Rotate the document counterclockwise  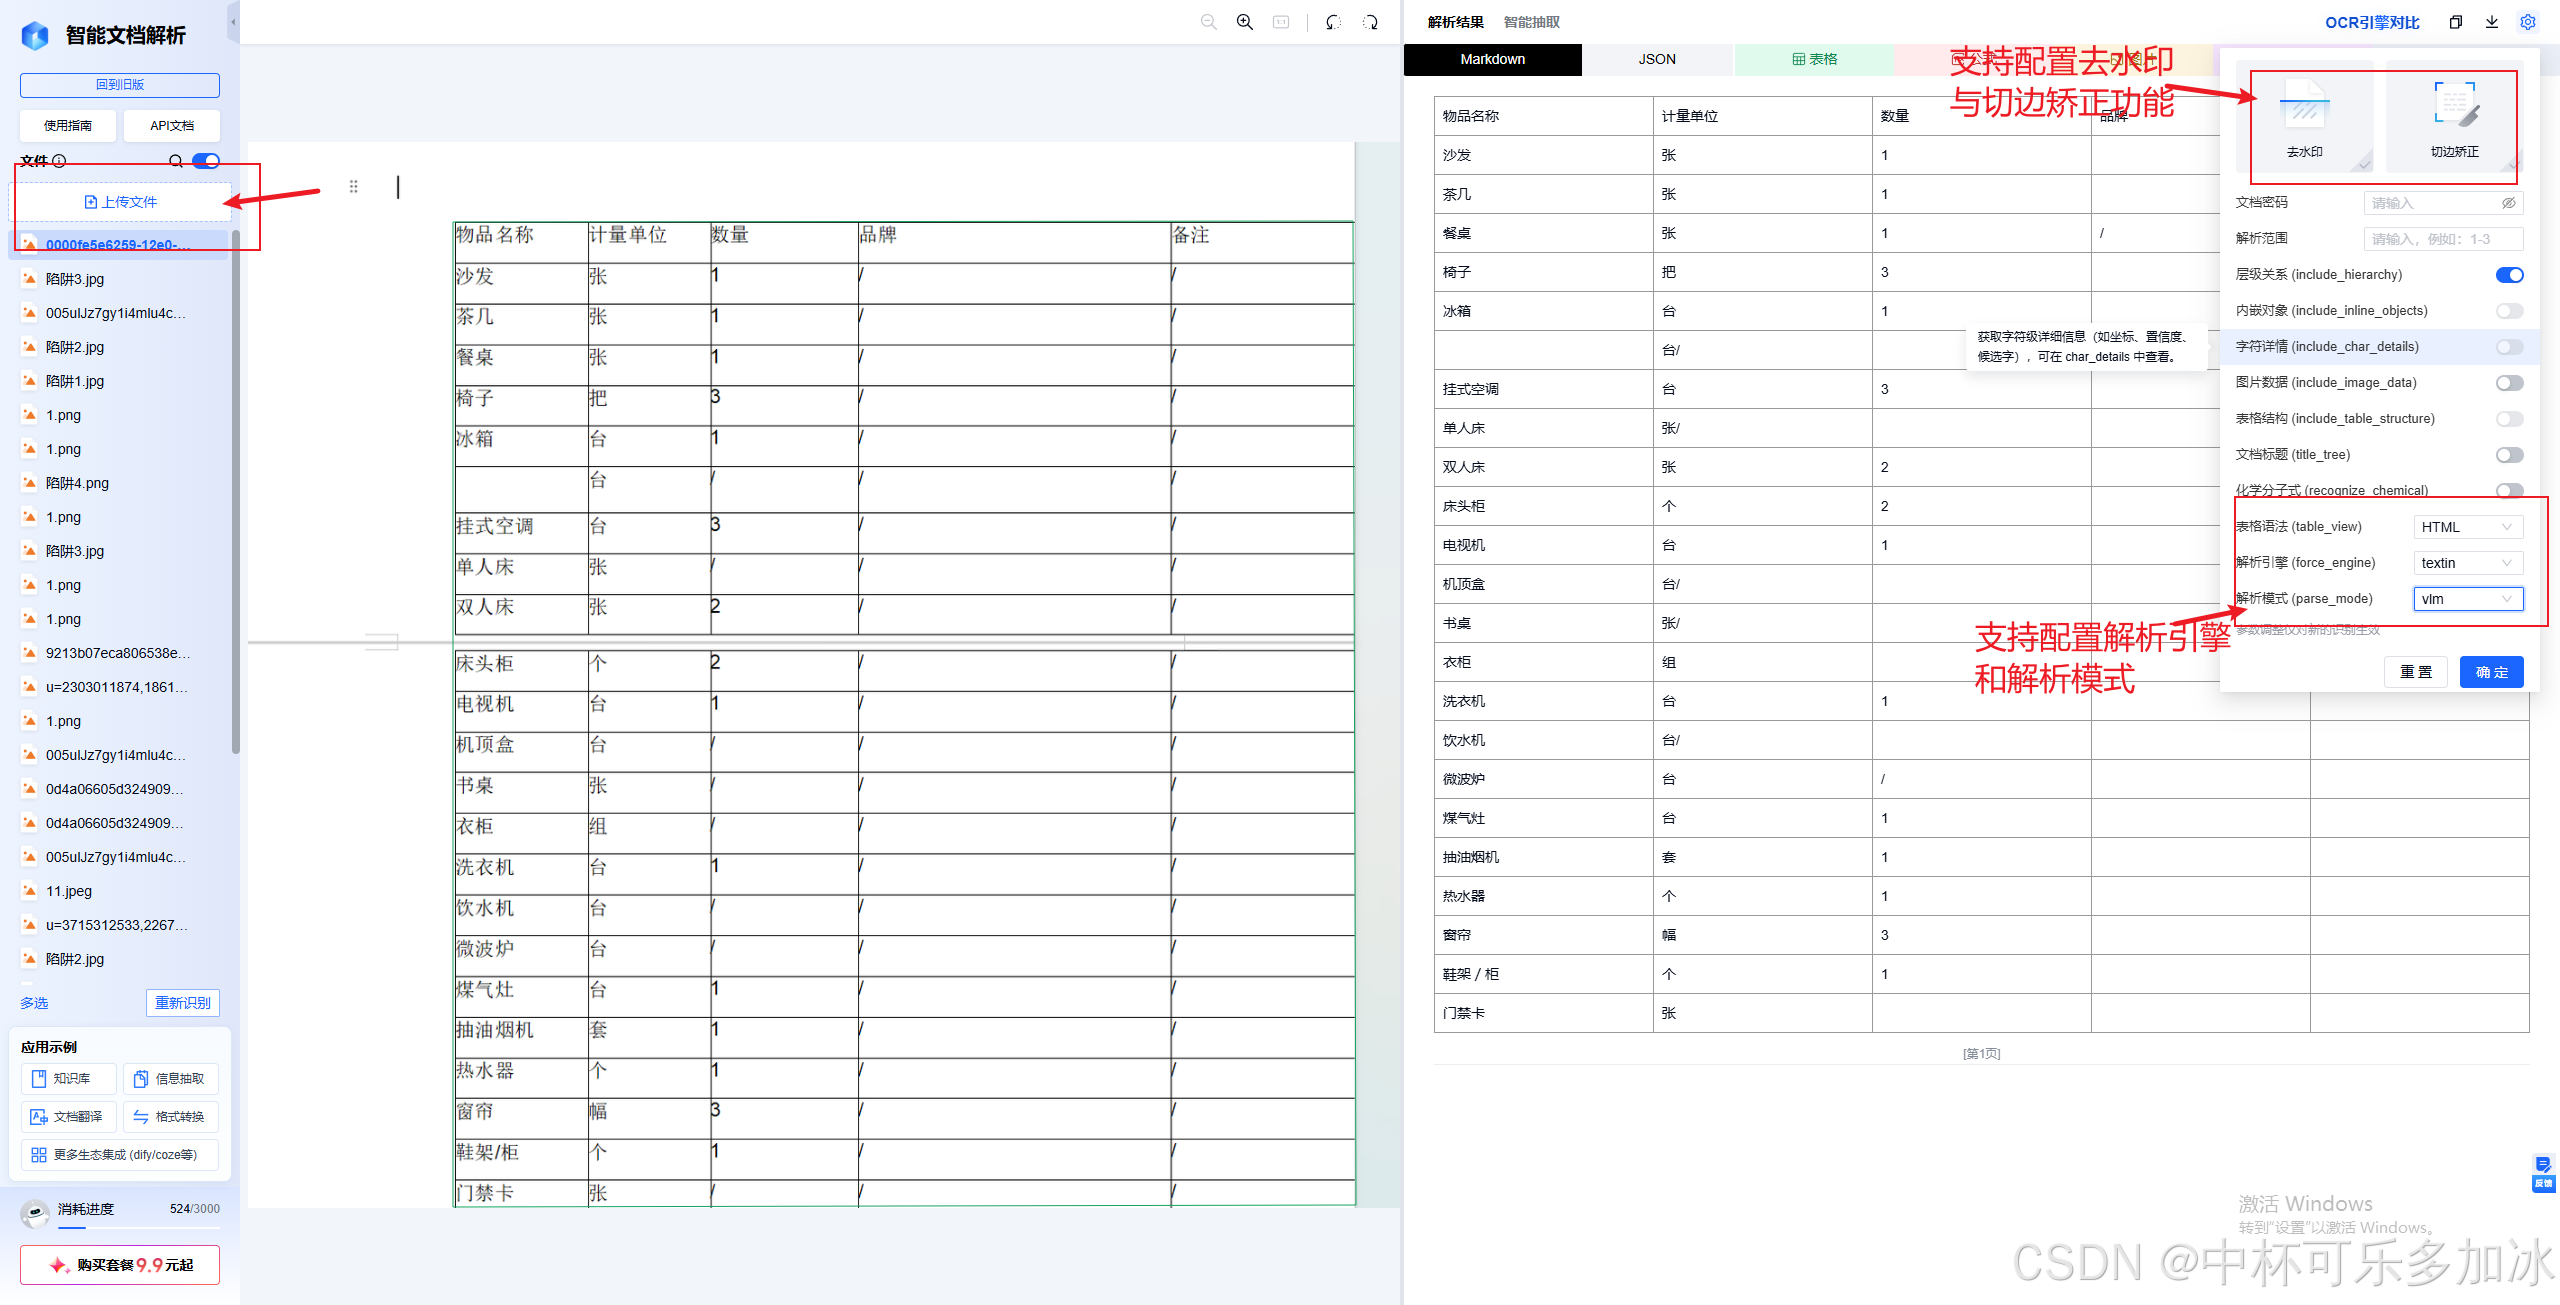1333,22
